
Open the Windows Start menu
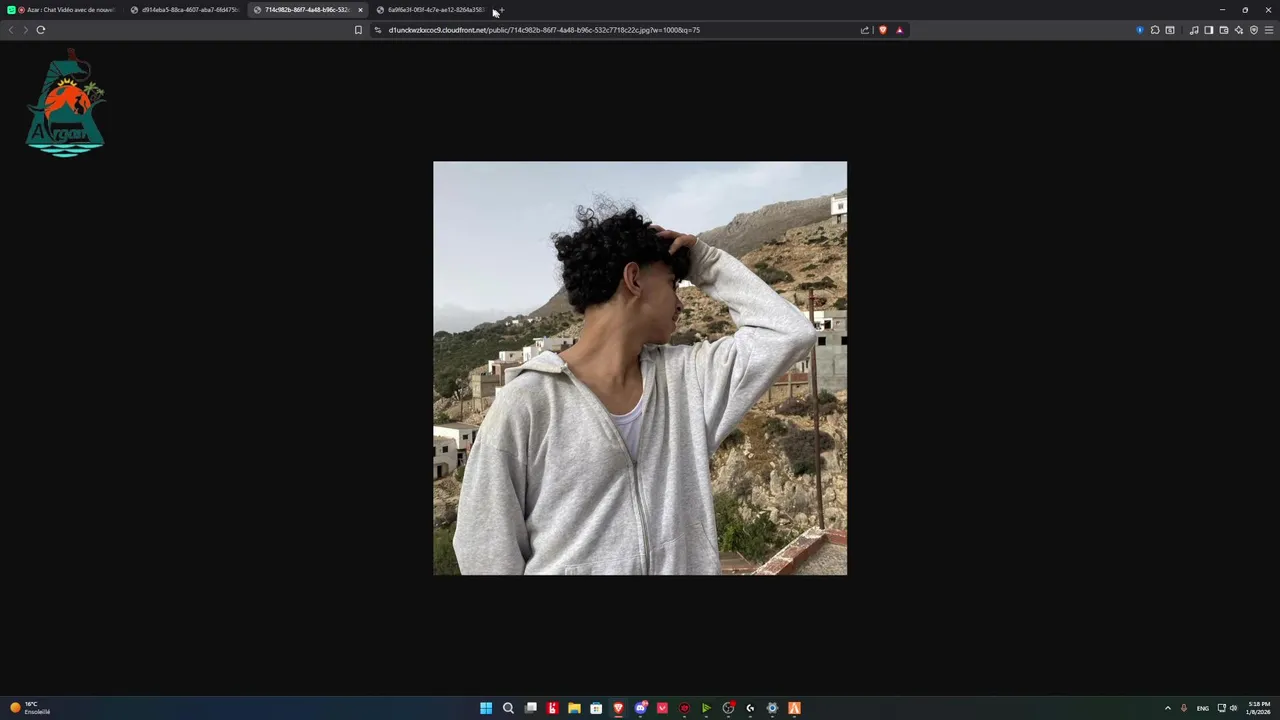[x=486, y=708]
